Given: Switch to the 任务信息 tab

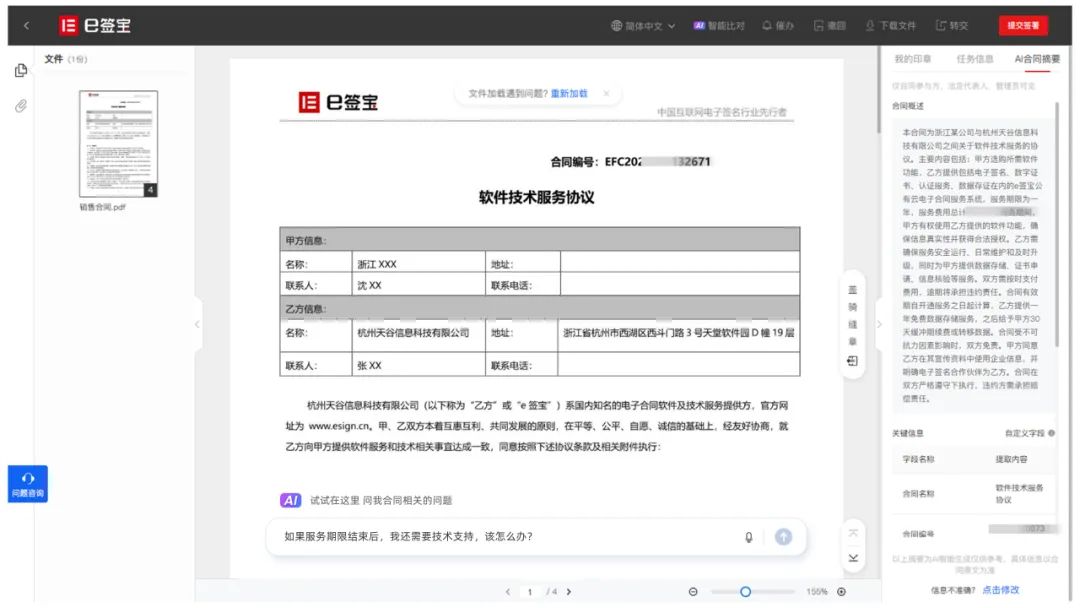Looking at the screenshot, I should point(974,59).
